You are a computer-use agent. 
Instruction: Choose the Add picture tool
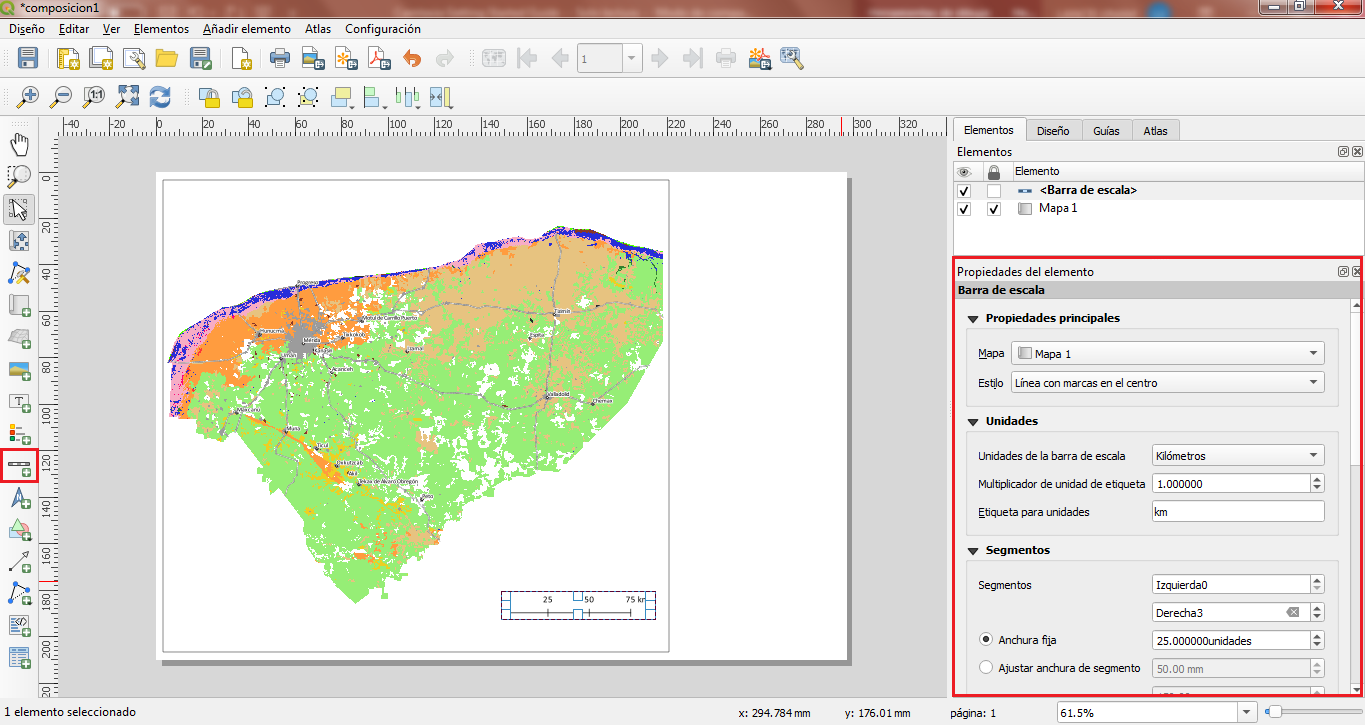(x=19, y=370)
